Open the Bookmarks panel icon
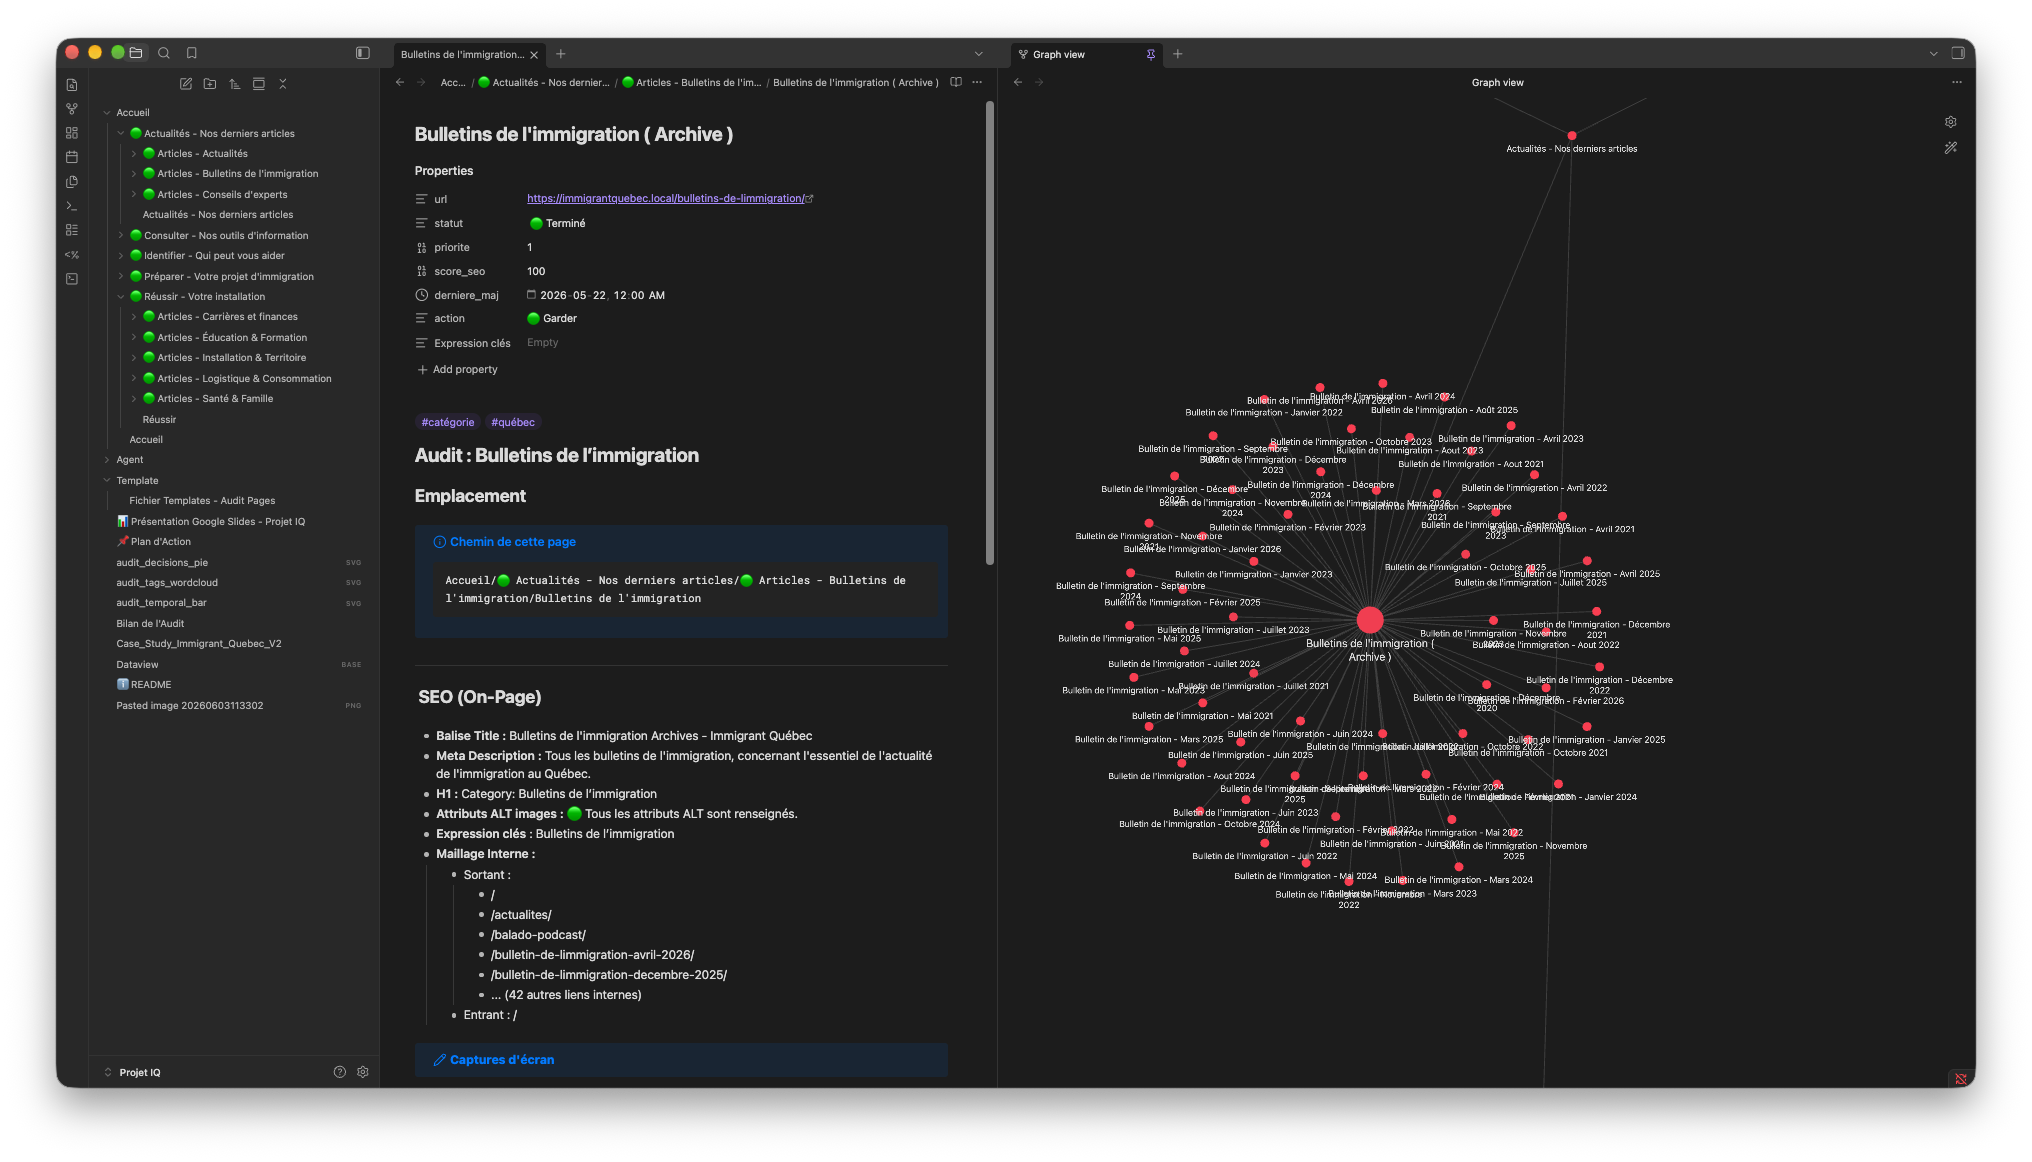Screen dimensions: 2032x1162 point(192,53)
